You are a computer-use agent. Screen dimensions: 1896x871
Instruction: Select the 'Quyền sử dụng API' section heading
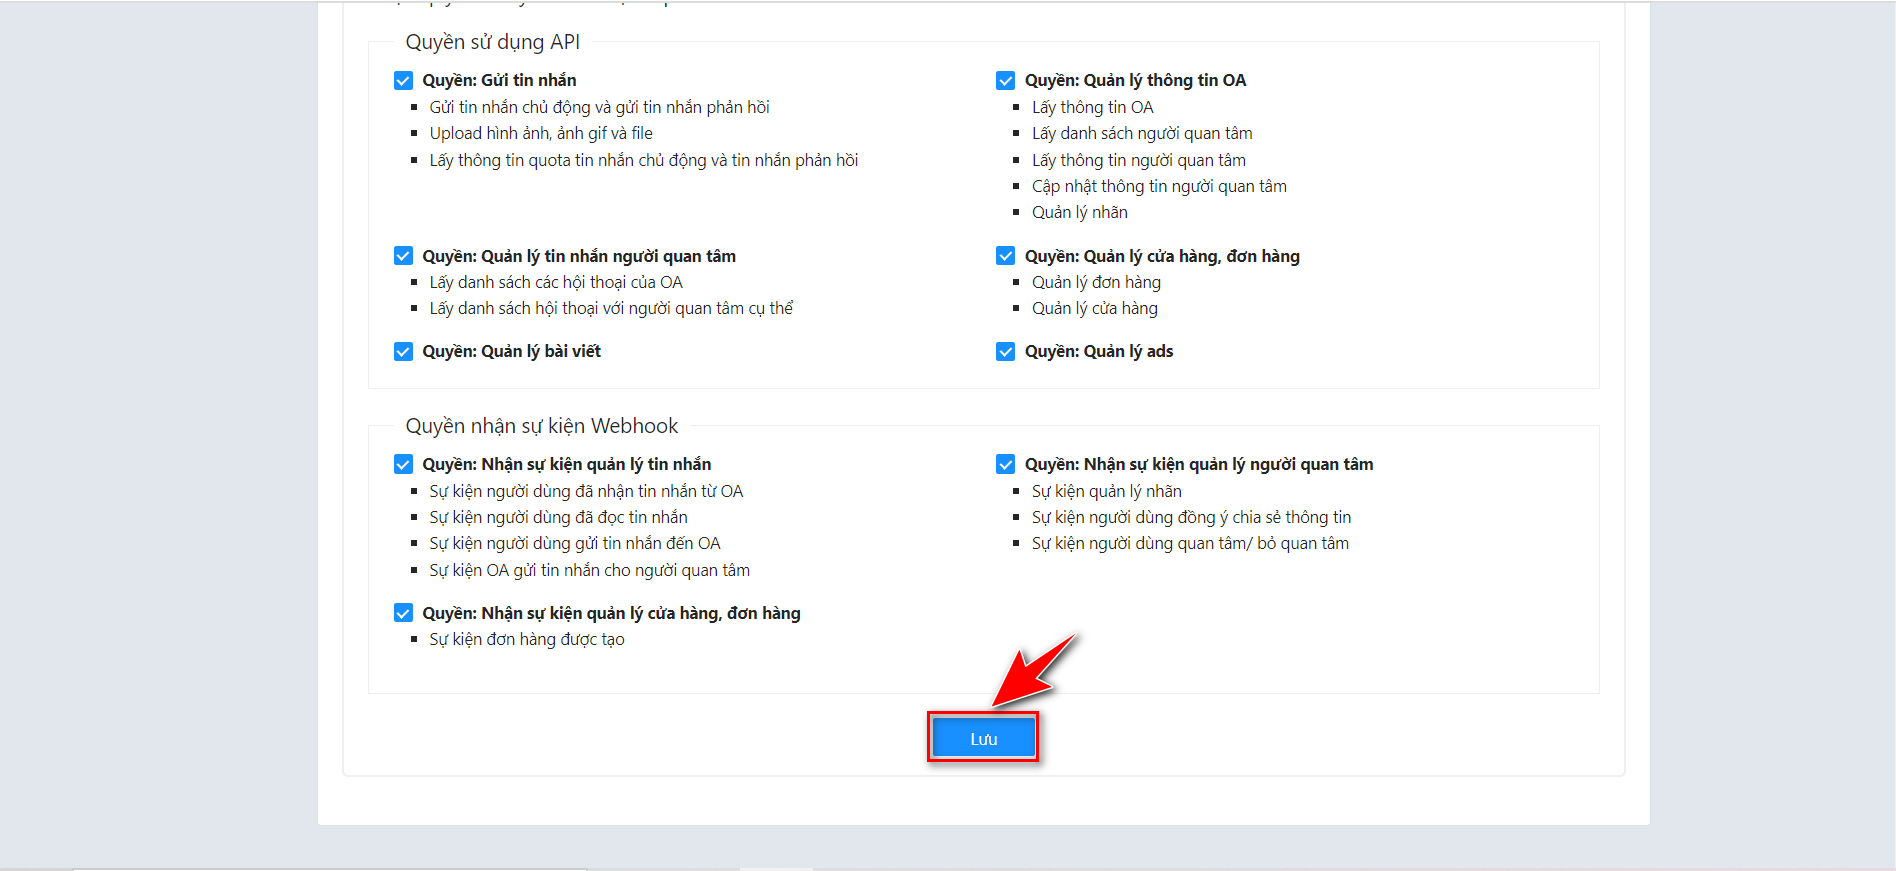pyautogui.click(x=492, y=42)
